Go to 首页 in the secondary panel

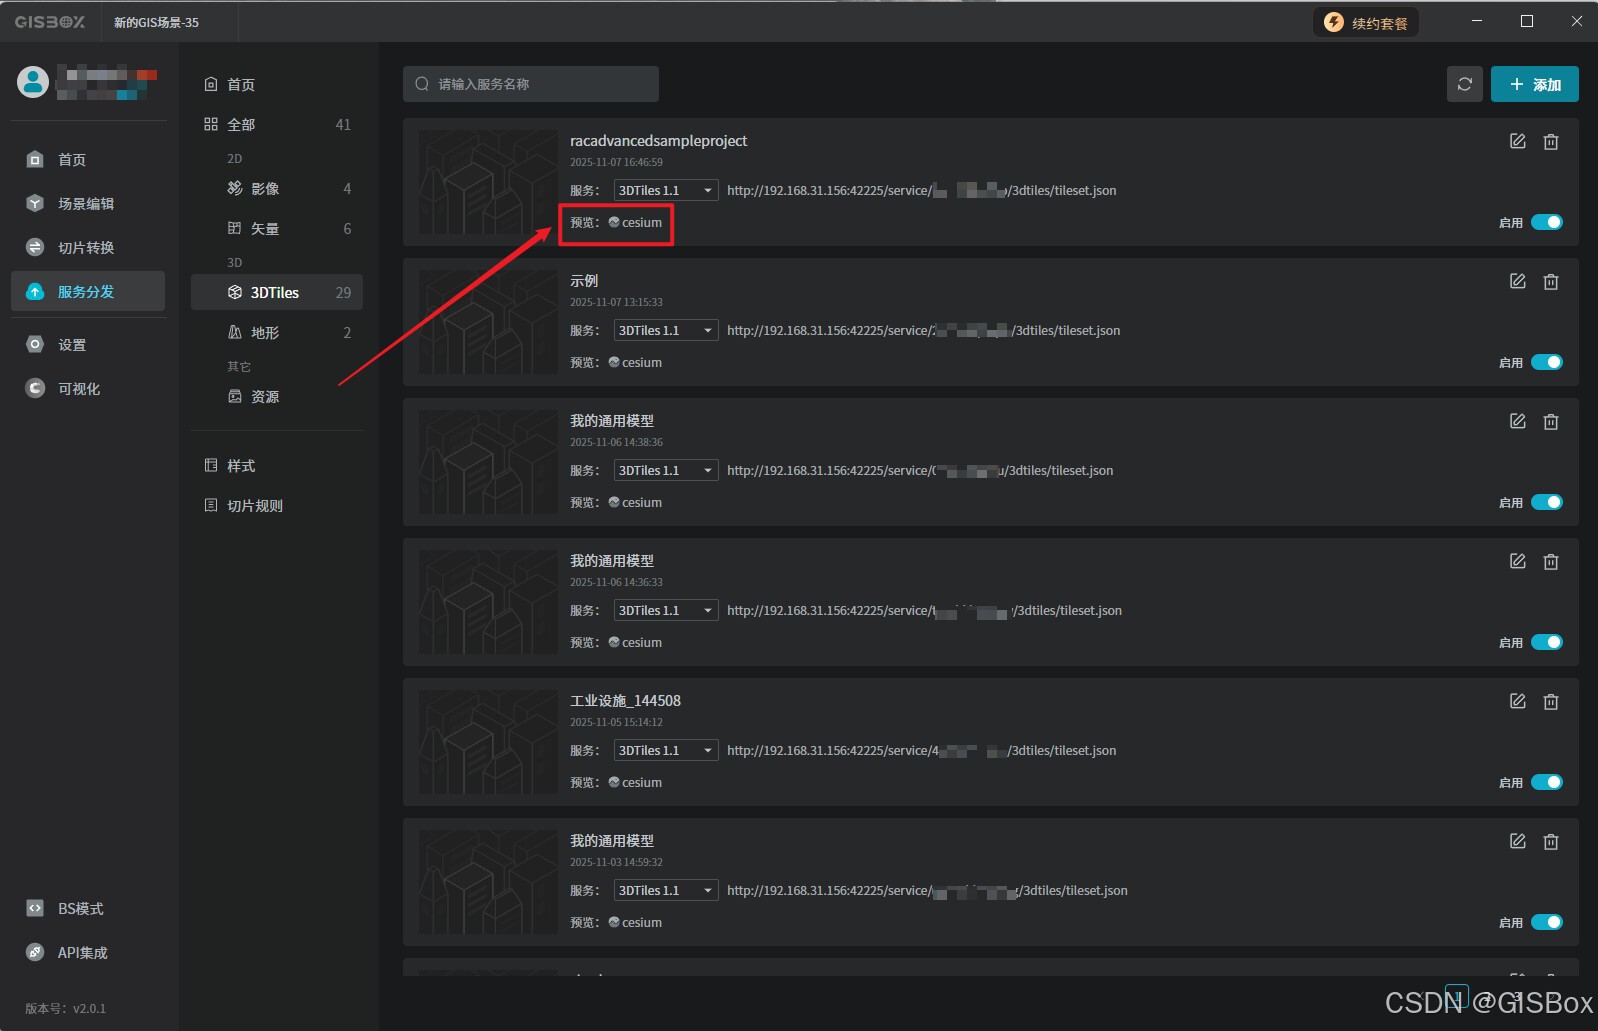[x=277, y=85]
